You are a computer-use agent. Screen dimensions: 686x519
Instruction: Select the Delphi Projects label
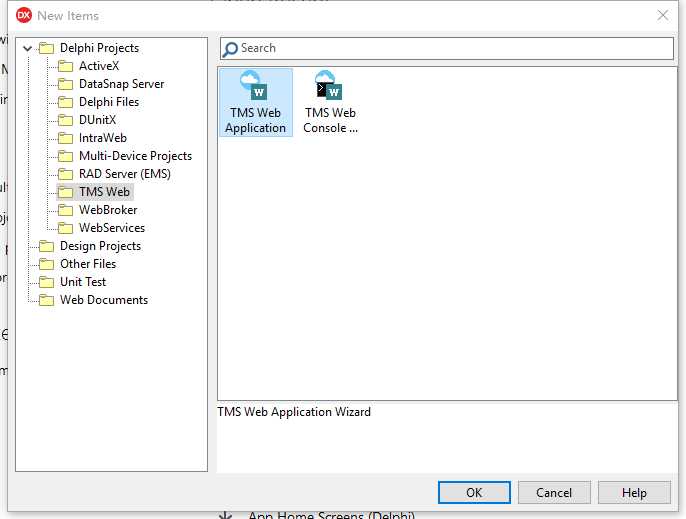tap(99, 48)
